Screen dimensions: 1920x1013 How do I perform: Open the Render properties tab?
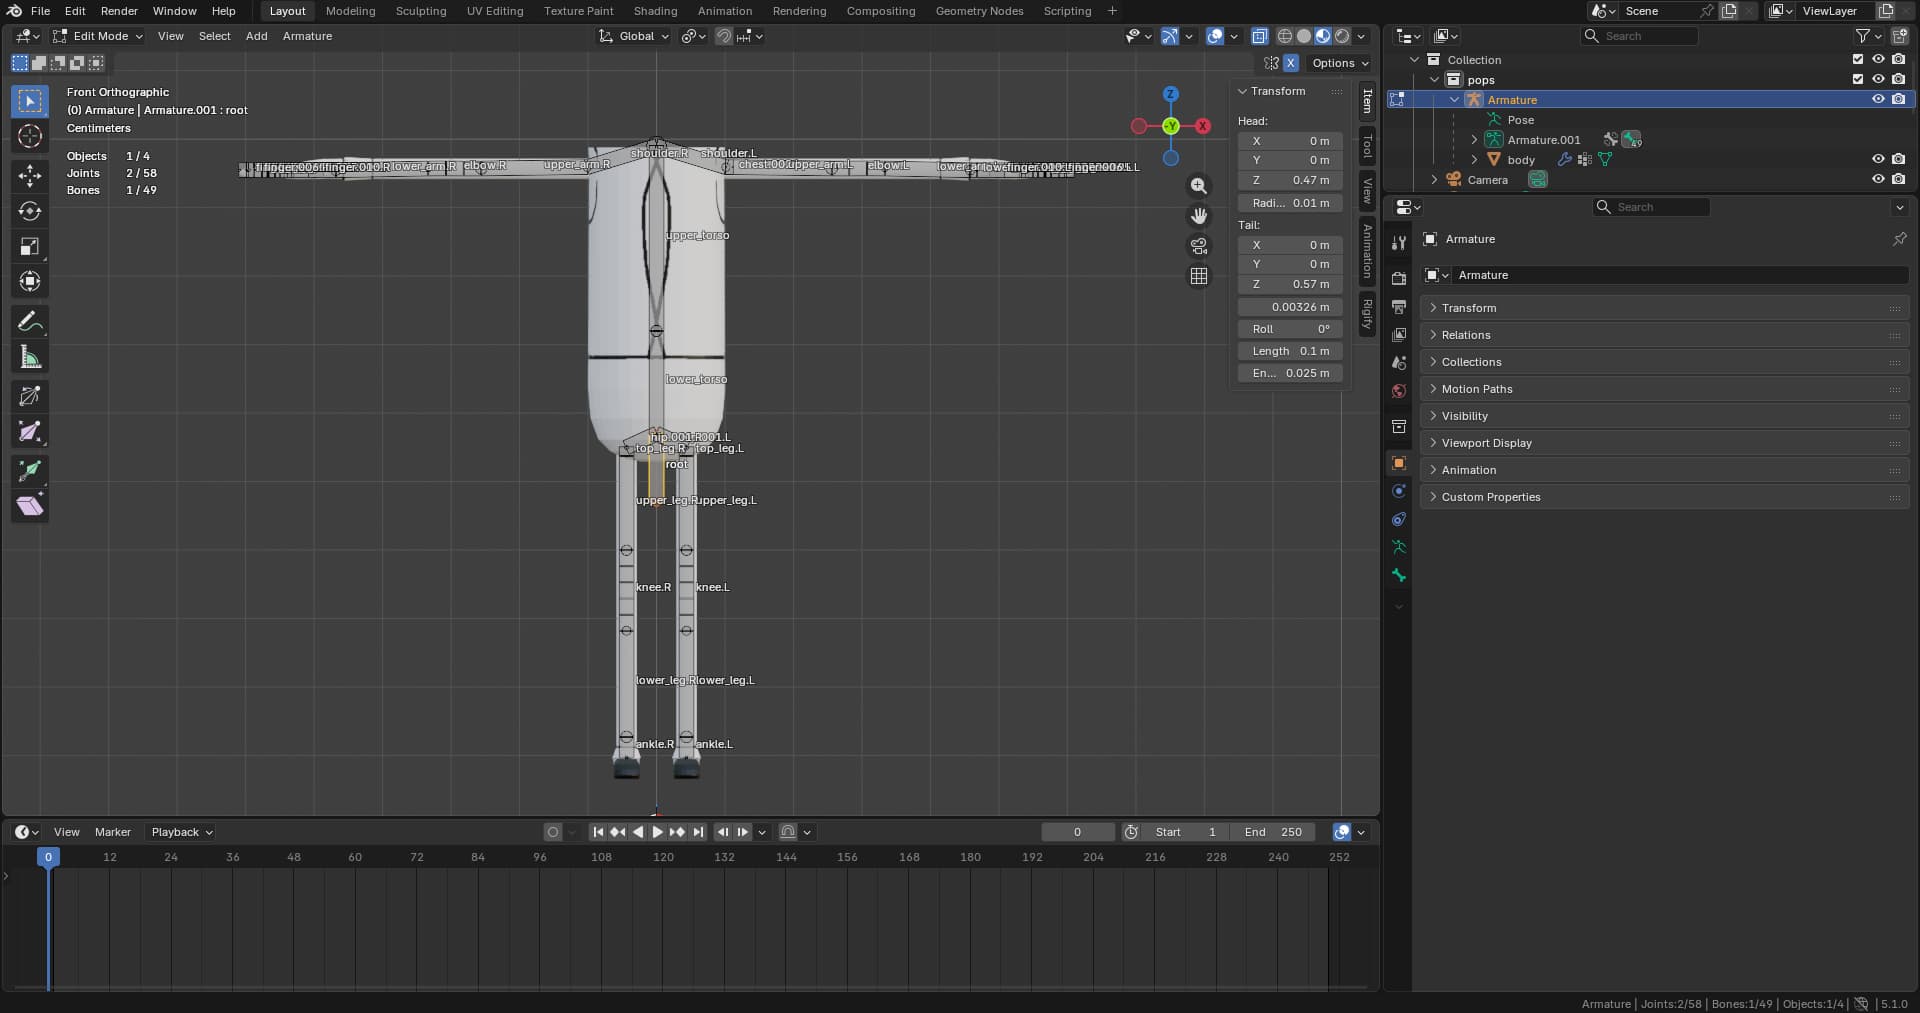point(1399,278)
